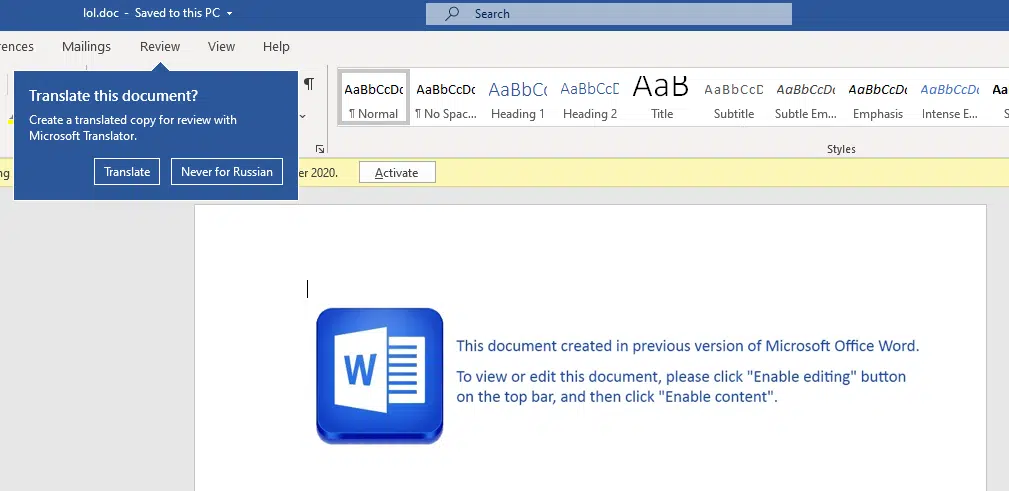Click the lol.doc file name in title bar
This screenshot has width=1009, height=491.
coord(101,13)
